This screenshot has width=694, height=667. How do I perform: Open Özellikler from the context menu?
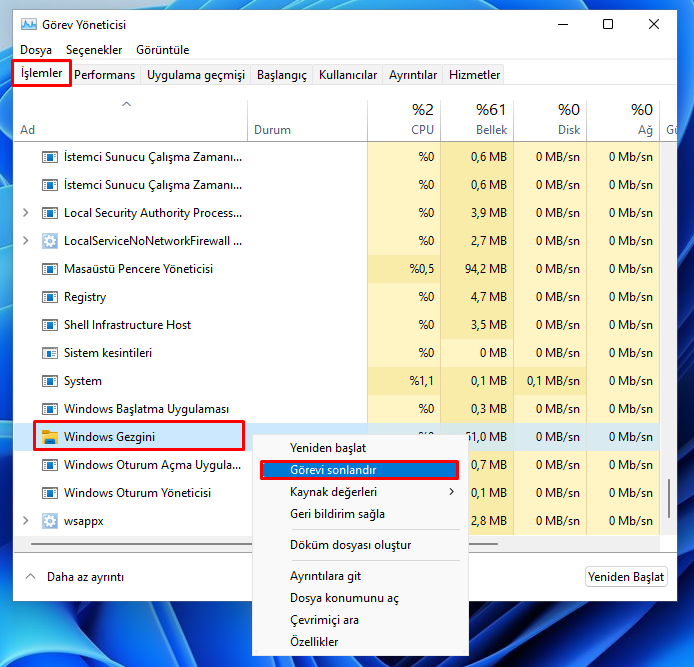point(360,642)
